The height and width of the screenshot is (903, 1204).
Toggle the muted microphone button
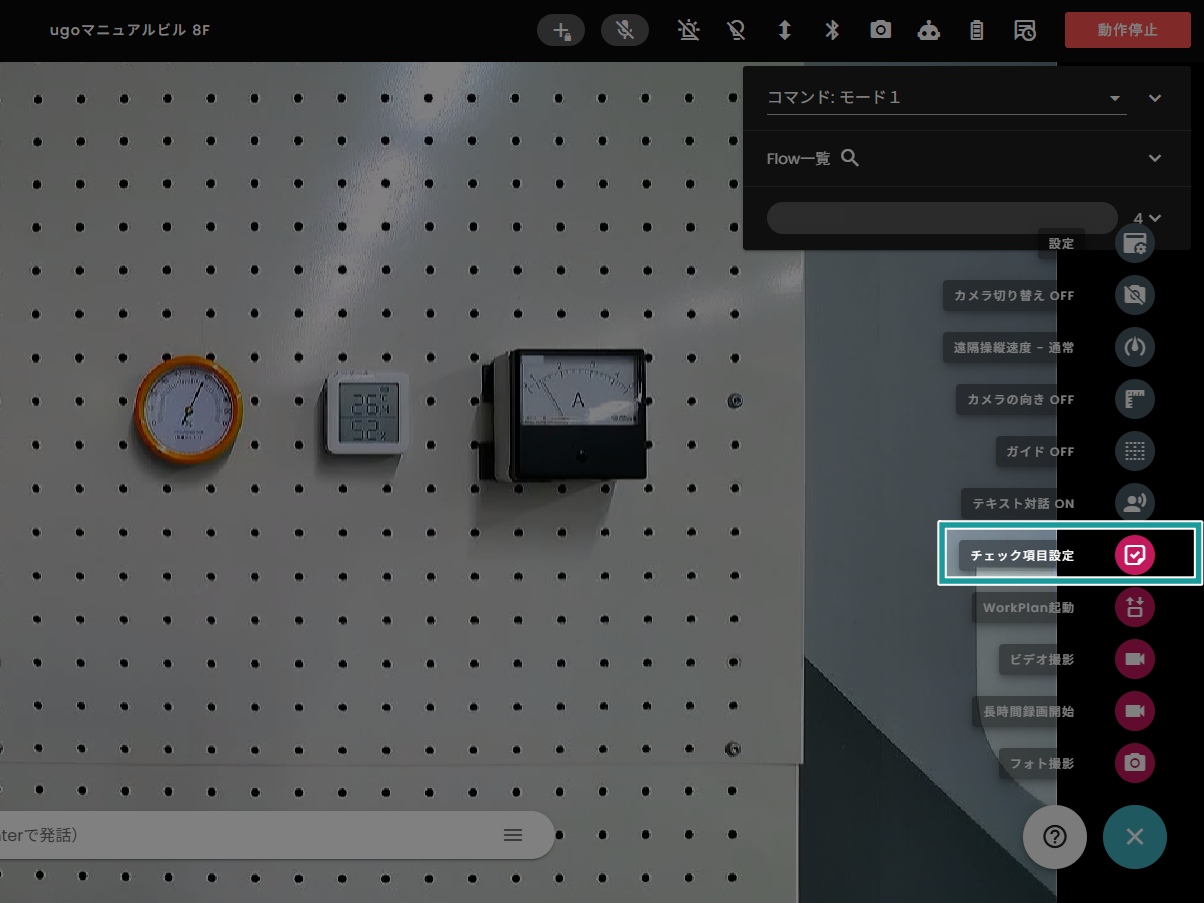[625, 30]
